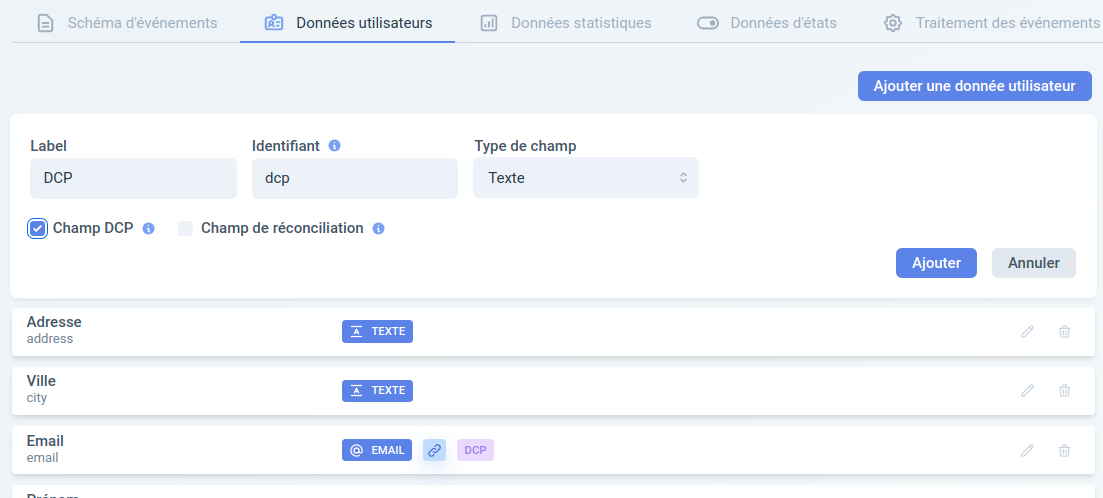Click the info icon next to Identifiant

(335, 146)
